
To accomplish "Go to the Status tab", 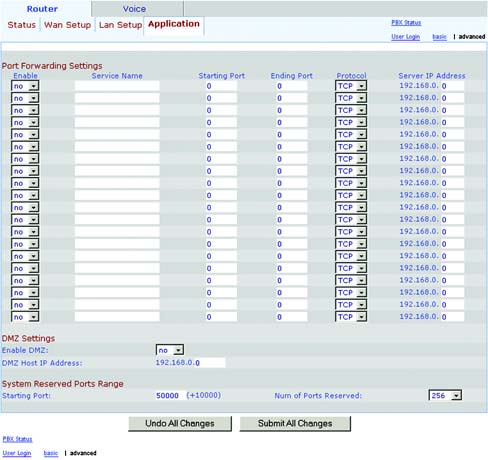I will [22, 25].
